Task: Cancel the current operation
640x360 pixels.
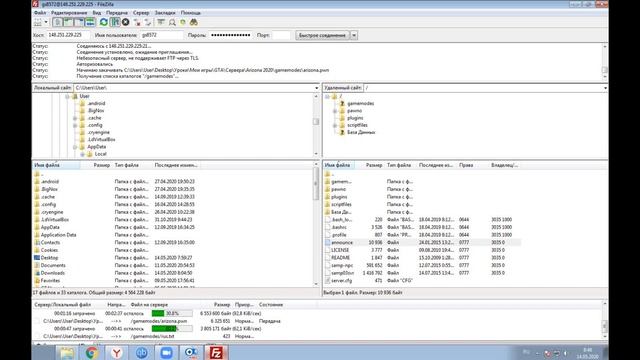Action: coord(126,22)
